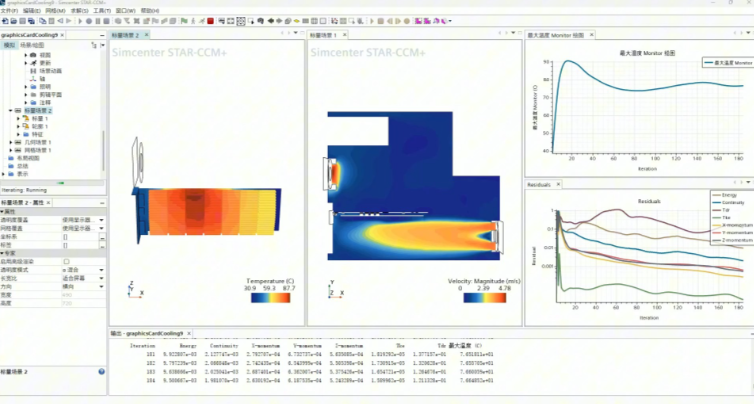Click the open folder icon in toolbar
754x404 pixels.
[x=14, y=21]
